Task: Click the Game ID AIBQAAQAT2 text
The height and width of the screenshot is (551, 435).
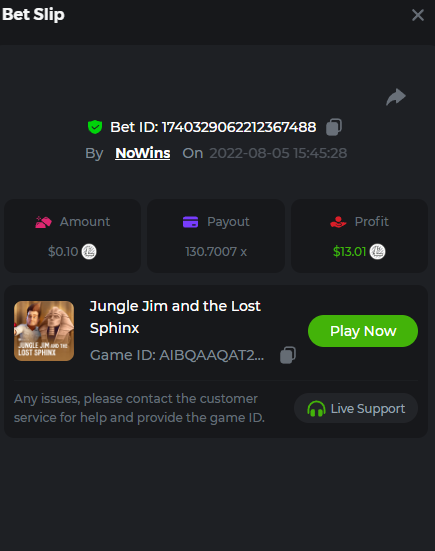Action: click(177, 355)
